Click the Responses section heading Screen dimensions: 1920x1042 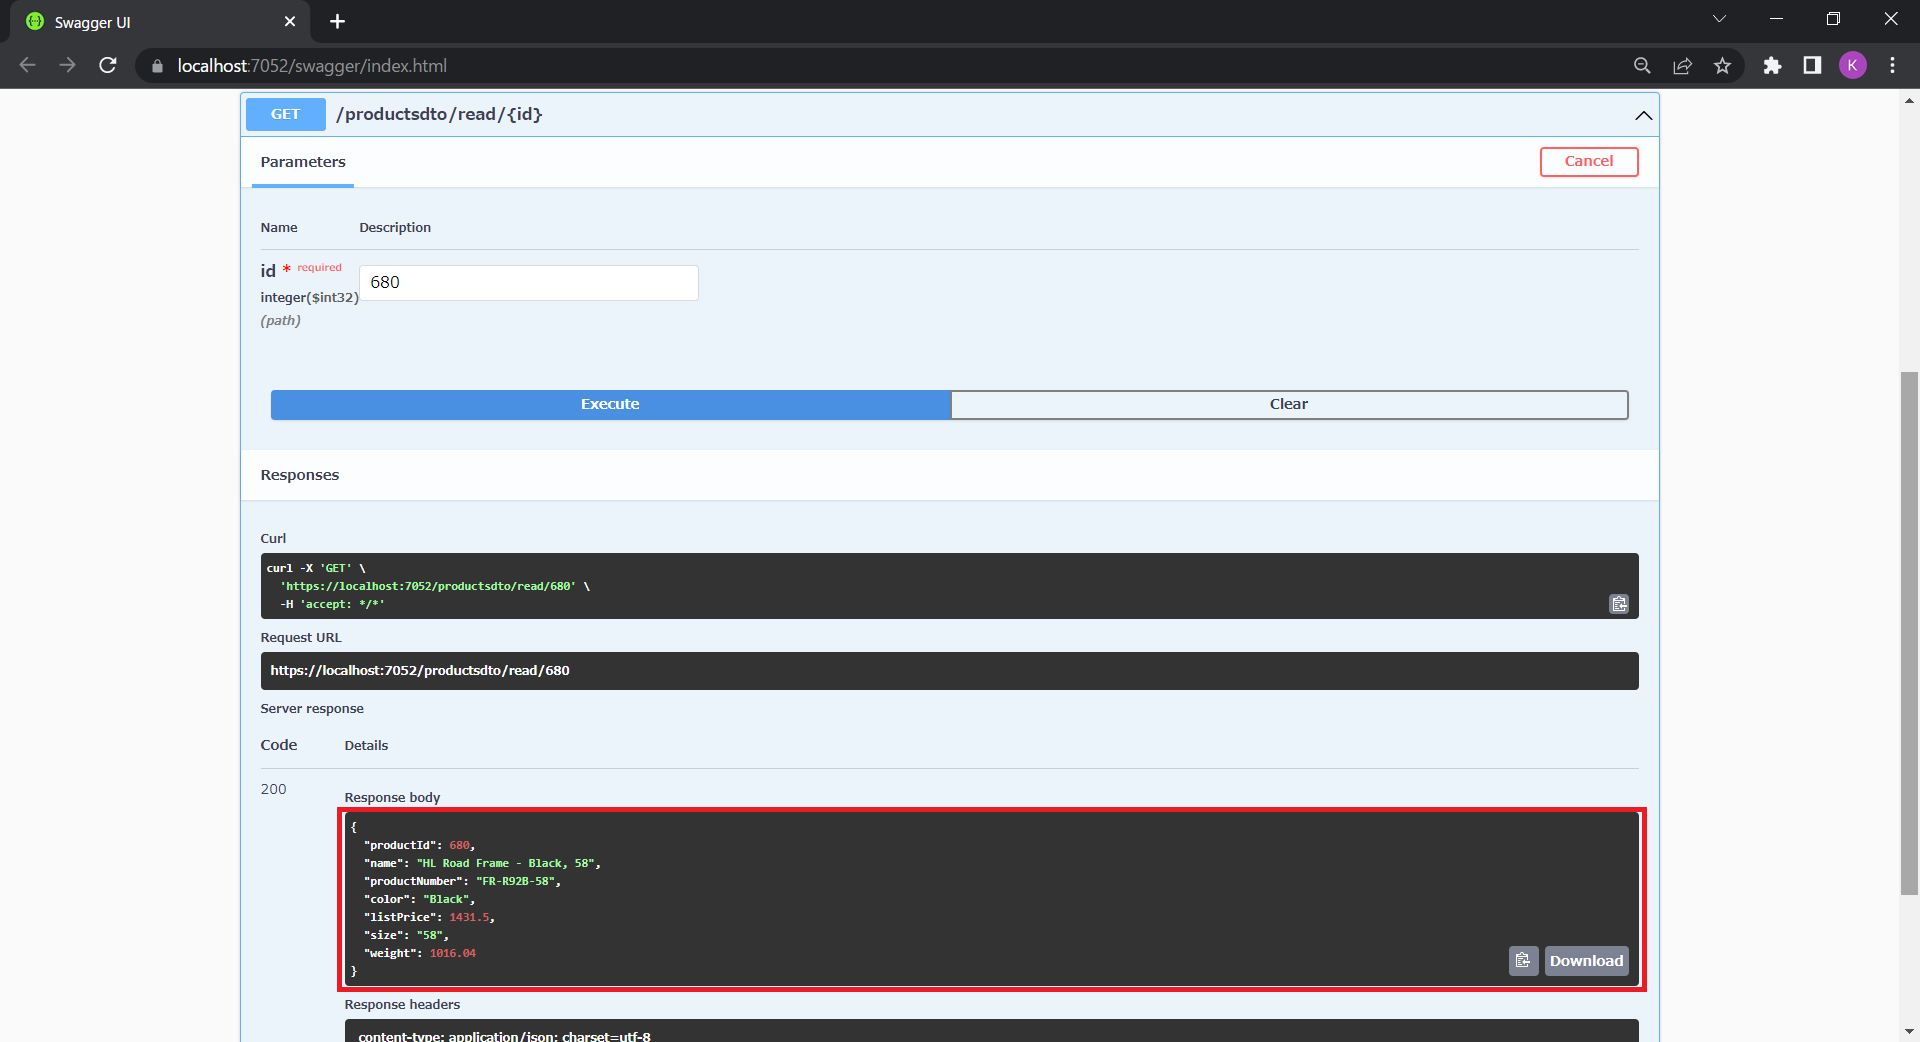300,475
